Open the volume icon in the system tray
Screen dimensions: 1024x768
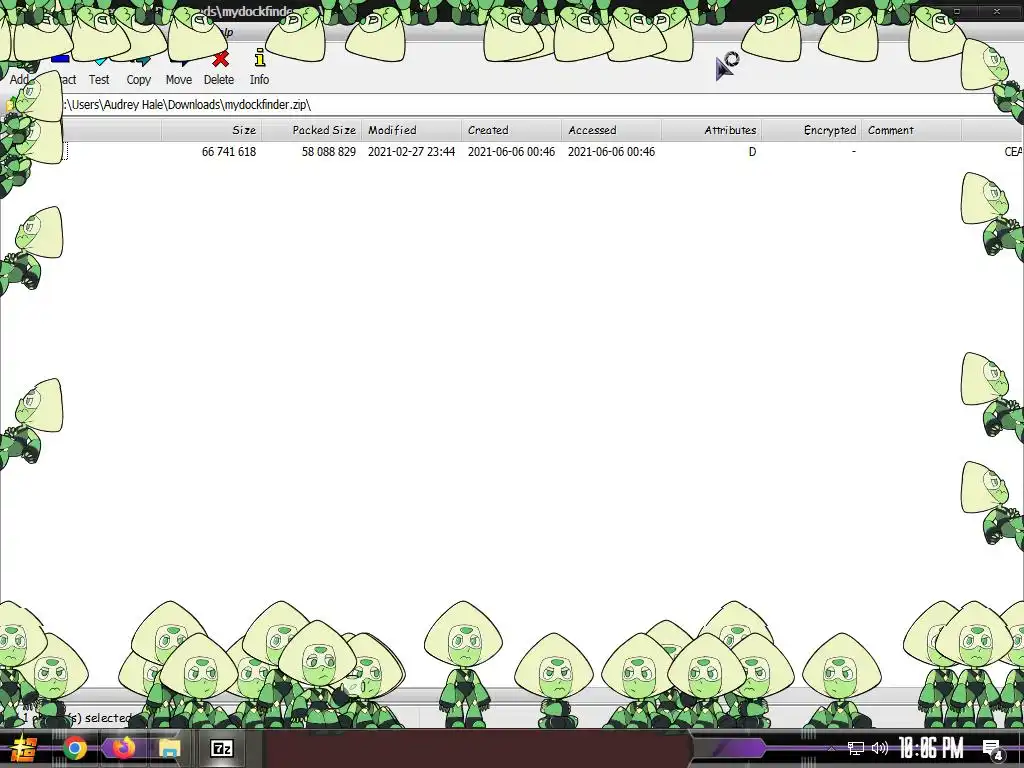coord(880,748)
